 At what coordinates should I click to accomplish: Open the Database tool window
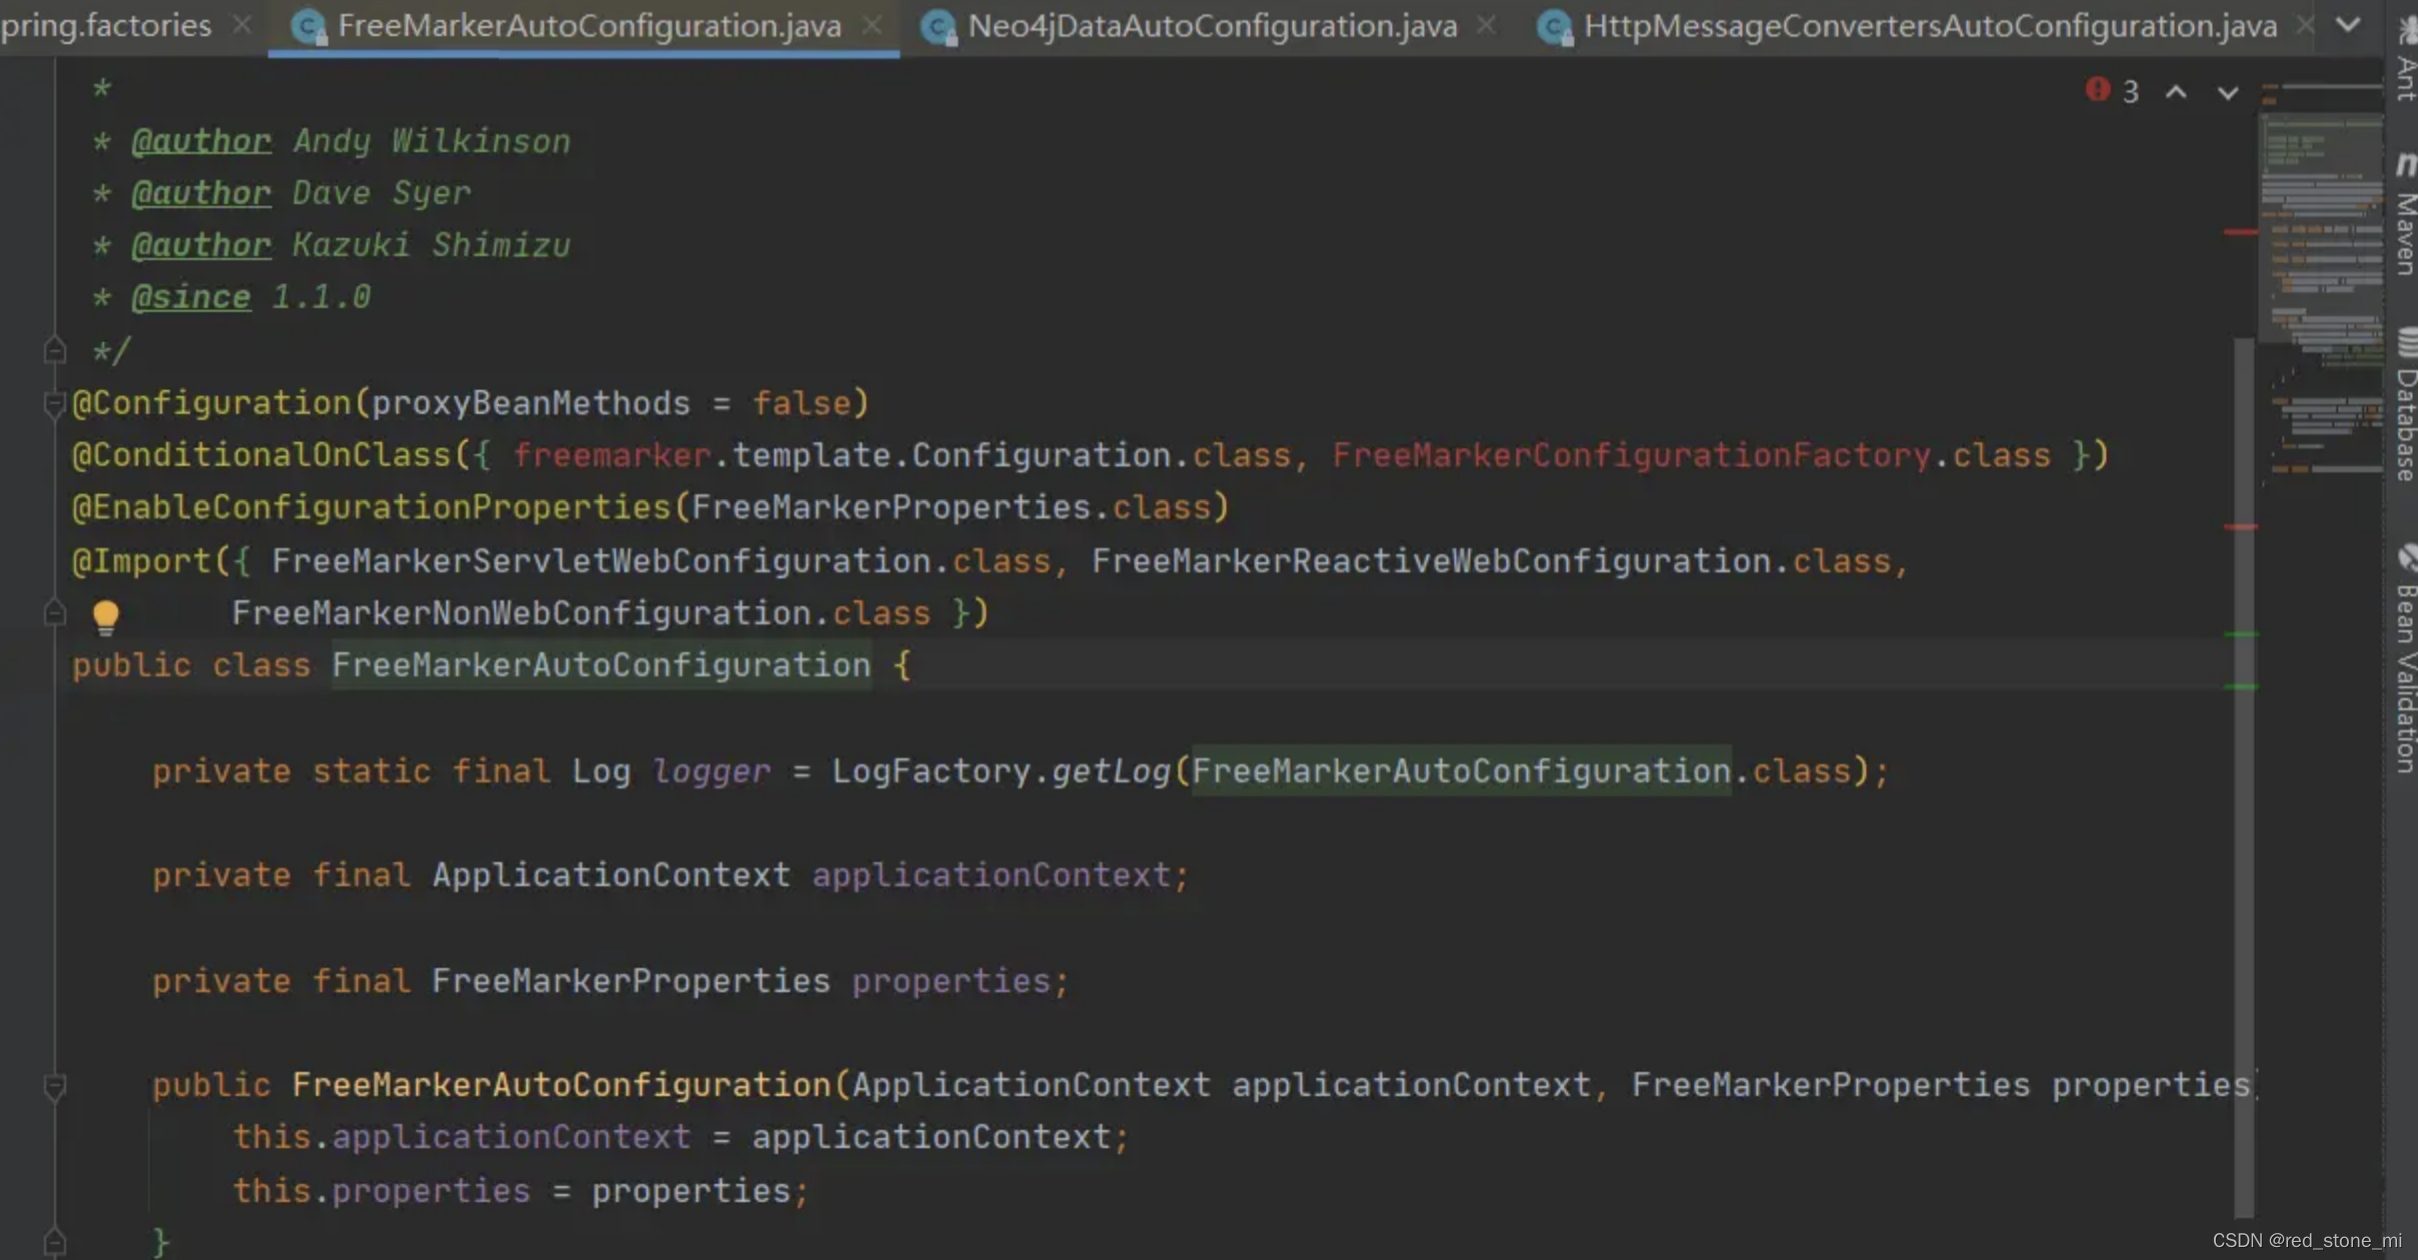coord(2405,405)
